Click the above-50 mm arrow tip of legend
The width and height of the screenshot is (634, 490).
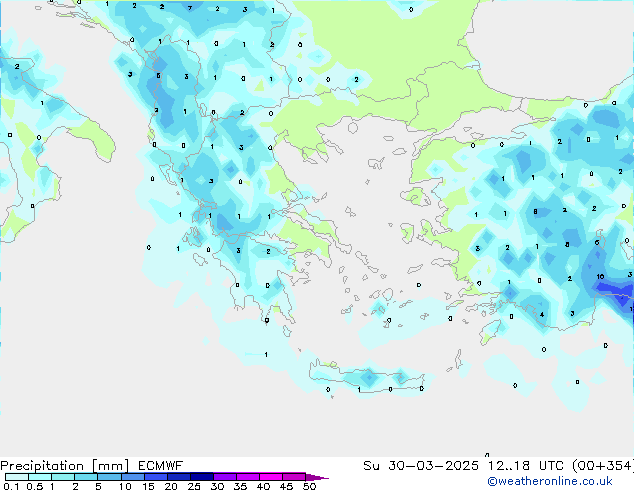click(x=317, y=477)
